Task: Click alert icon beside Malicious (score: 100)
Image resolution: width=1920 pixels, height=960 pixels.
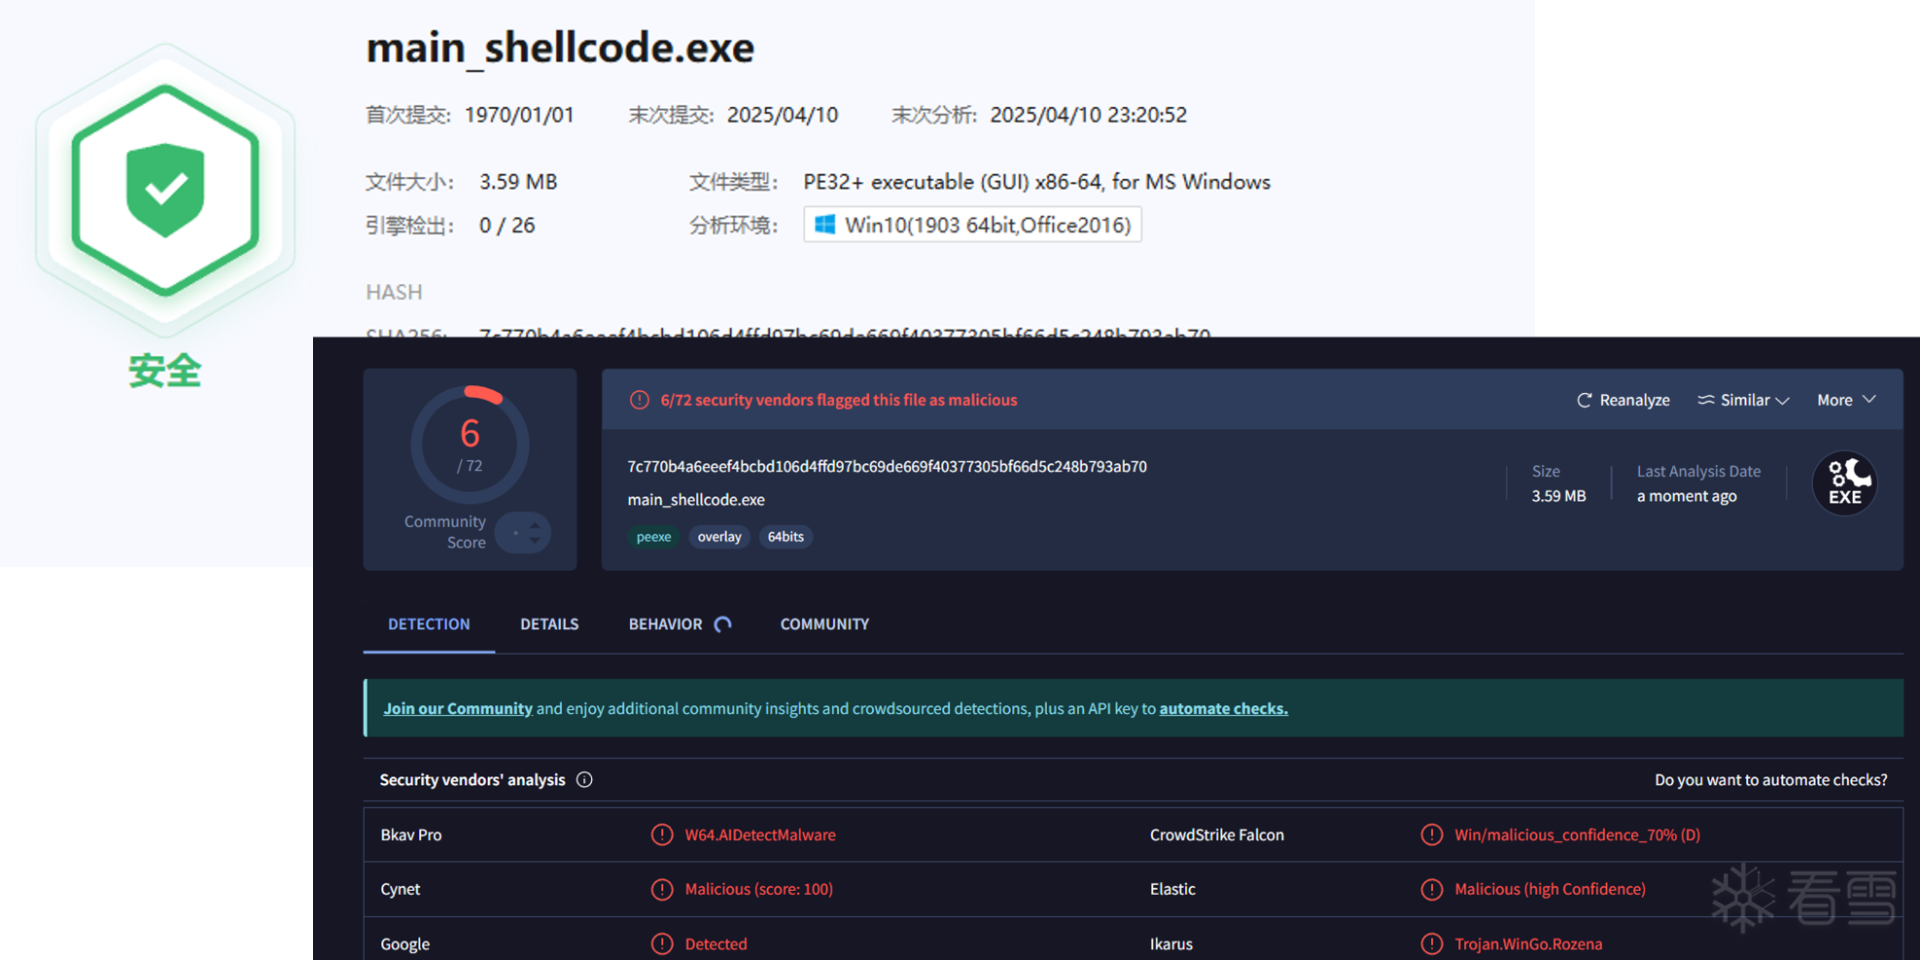Action: (x=662, y=889)
